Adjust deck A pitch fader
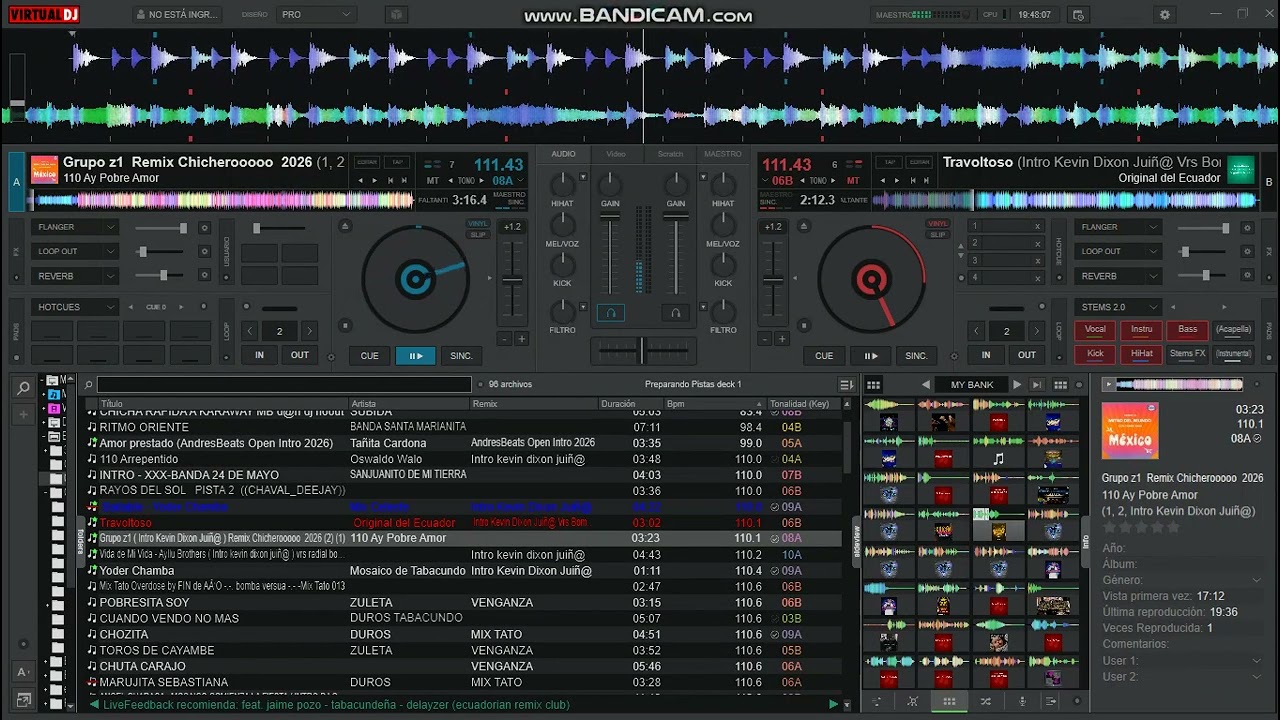 pos(512,281)
